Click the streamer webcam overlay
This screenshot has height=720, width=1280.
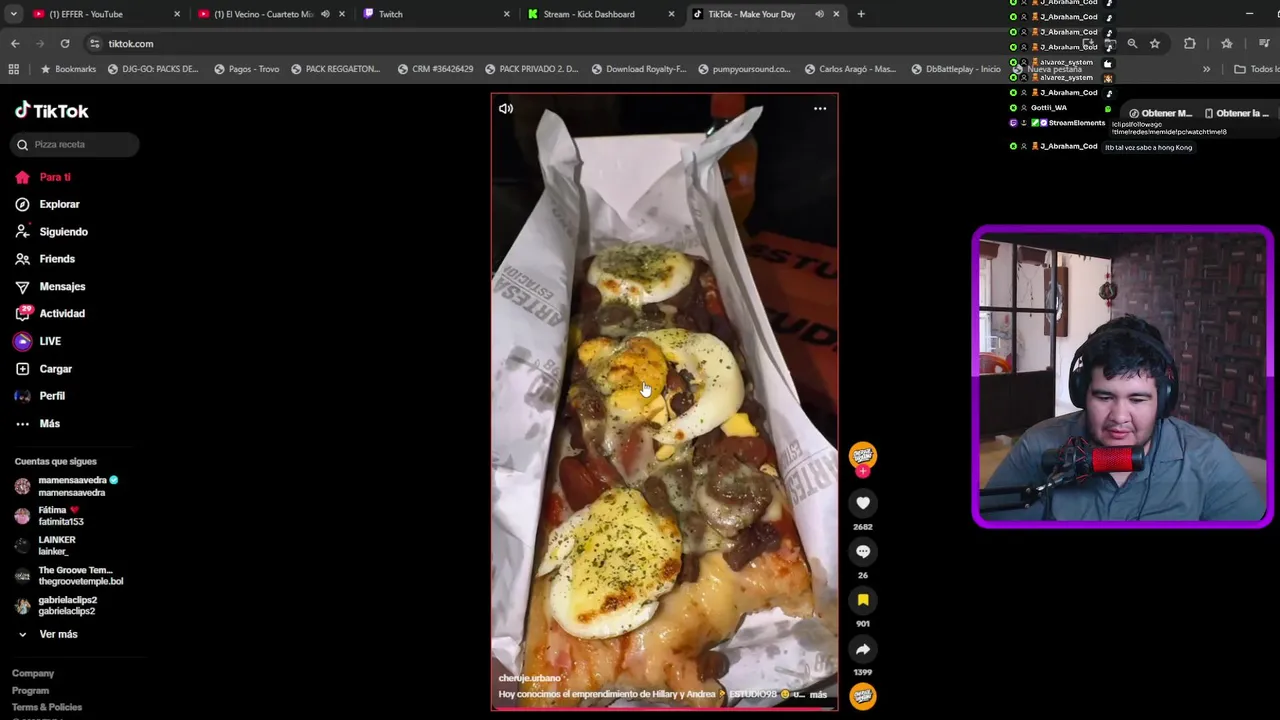(x=1122, y=376)
